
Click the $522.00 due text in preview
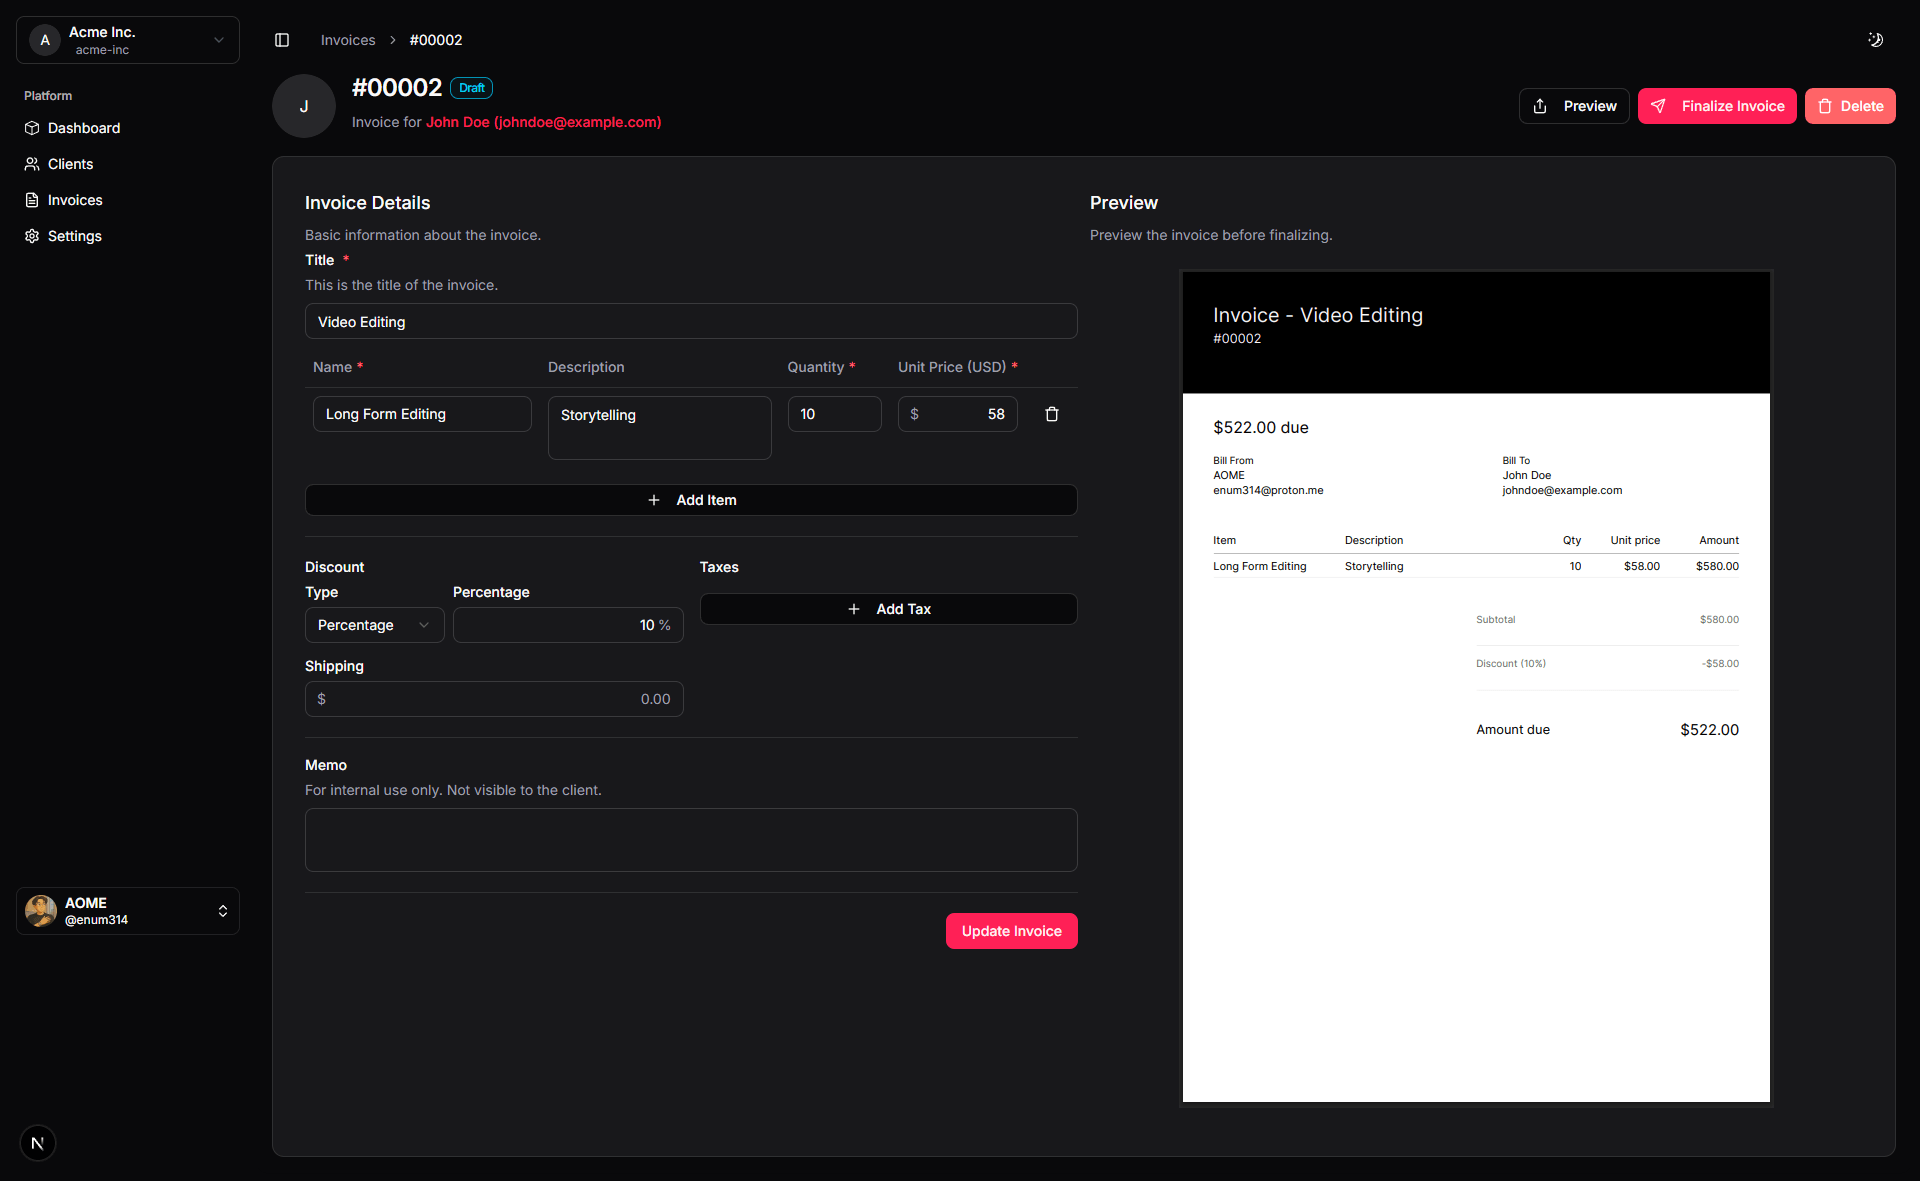tap(1261, 427)
